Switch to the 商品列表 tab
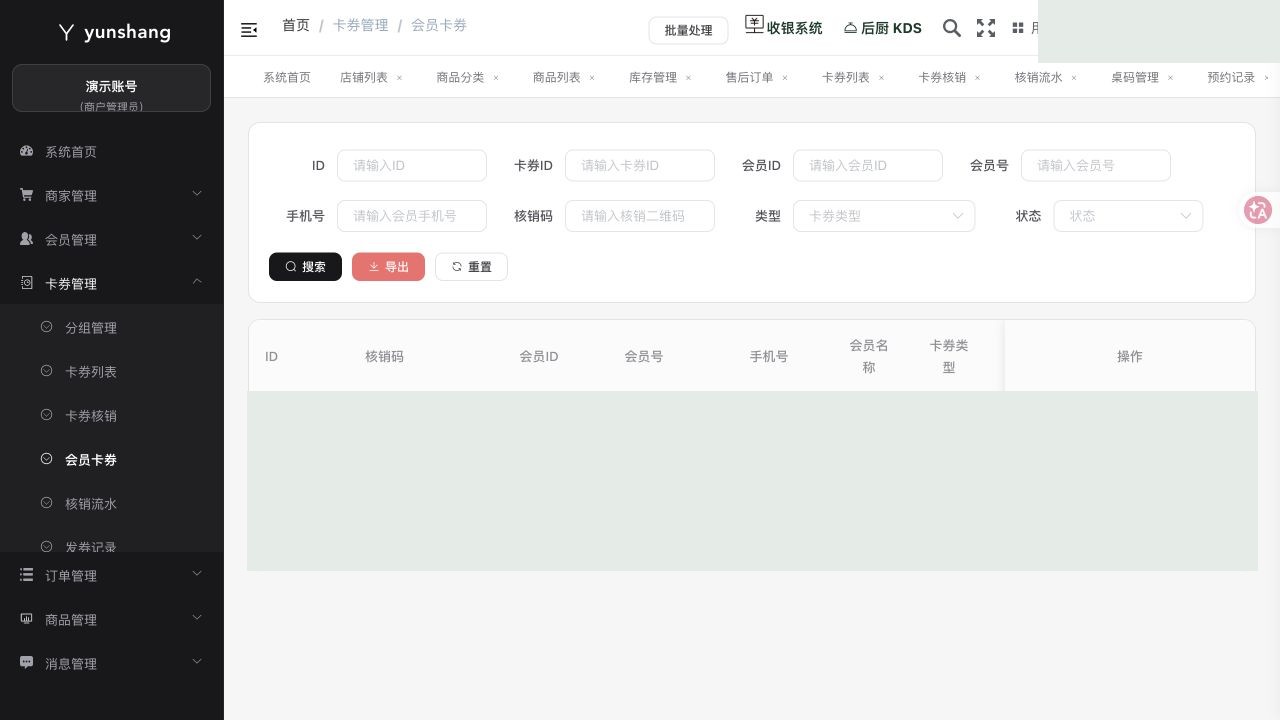The width and height of the screenshot is (1280, 720). point(557,77)
